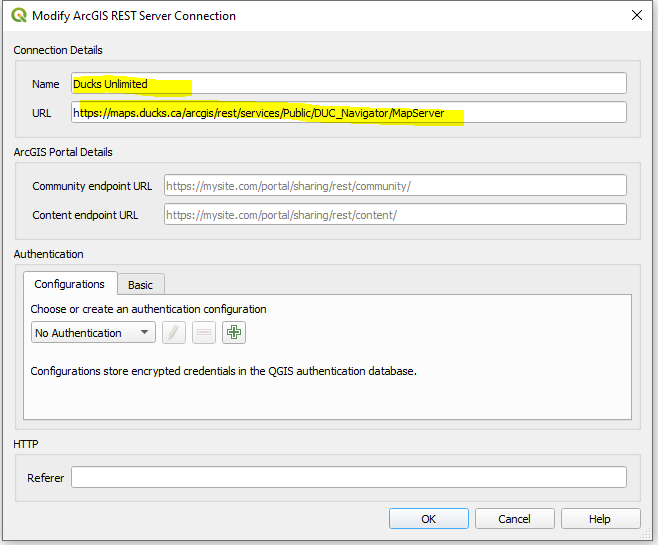
Task: Click the Name field containing Ducks Unlimited
Action: (x=349, y=83)
